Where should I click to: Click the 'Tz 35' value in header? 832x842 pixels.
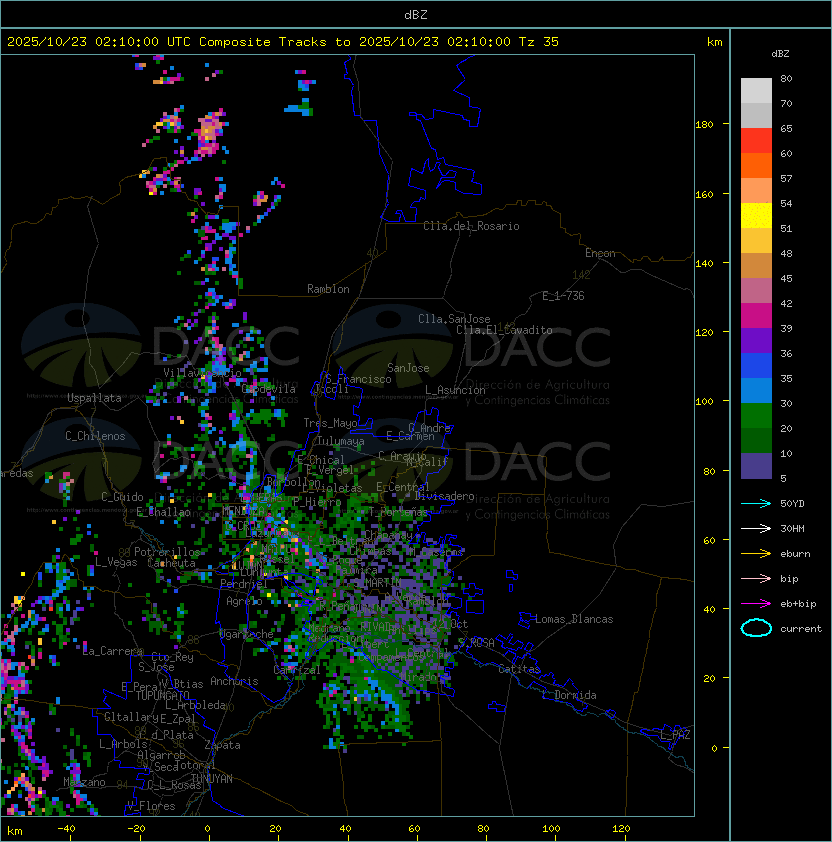[x=539, y=41]
